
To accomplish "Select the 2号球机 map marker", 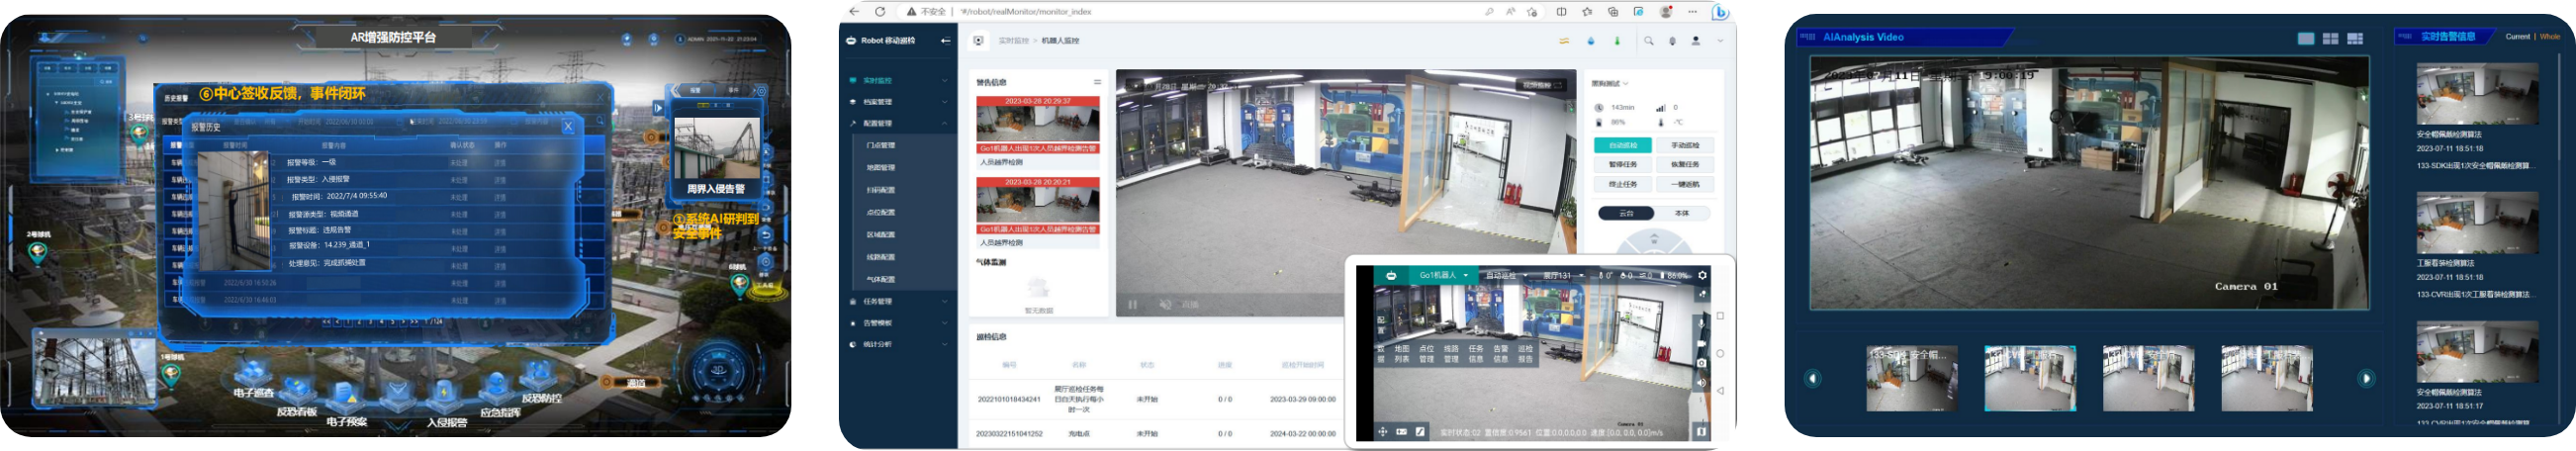I will point(38,252).
